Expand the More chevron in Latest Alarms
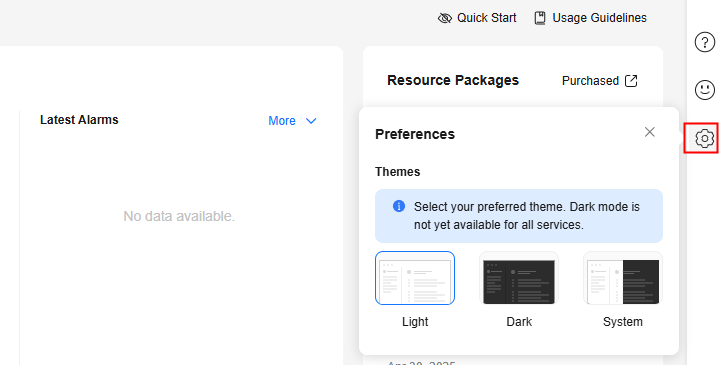Viewport: 719px width, 365px height. (x=311, y=121)
